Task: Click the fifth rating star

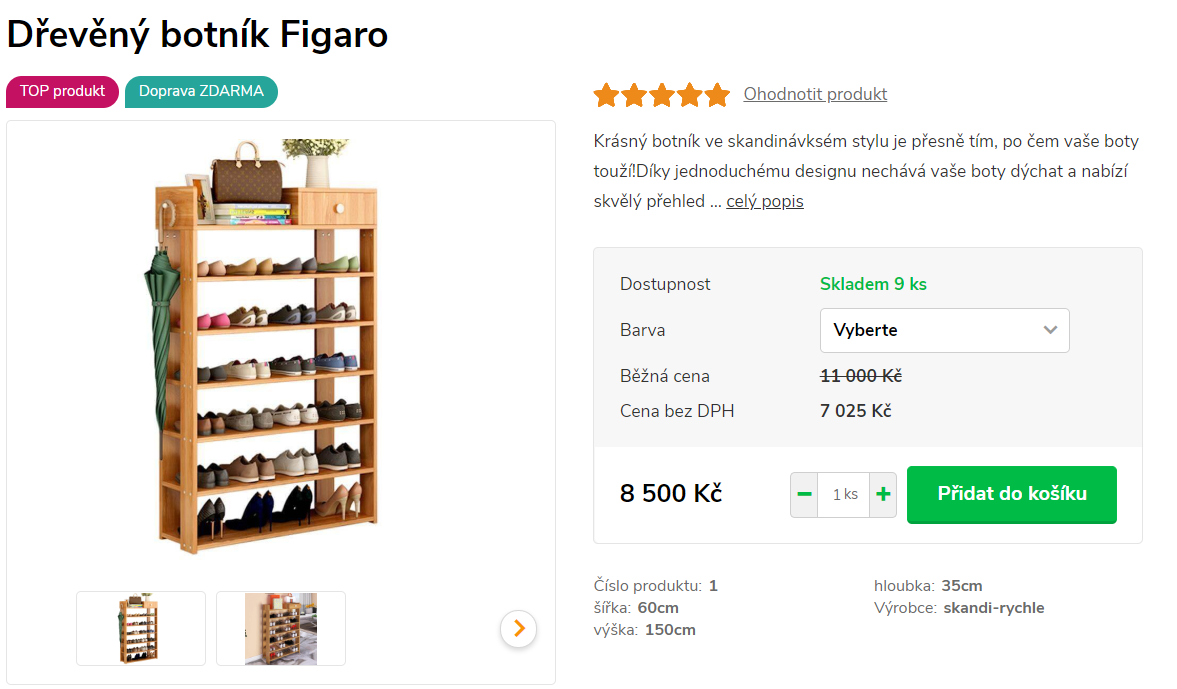Action: [717, 95]
